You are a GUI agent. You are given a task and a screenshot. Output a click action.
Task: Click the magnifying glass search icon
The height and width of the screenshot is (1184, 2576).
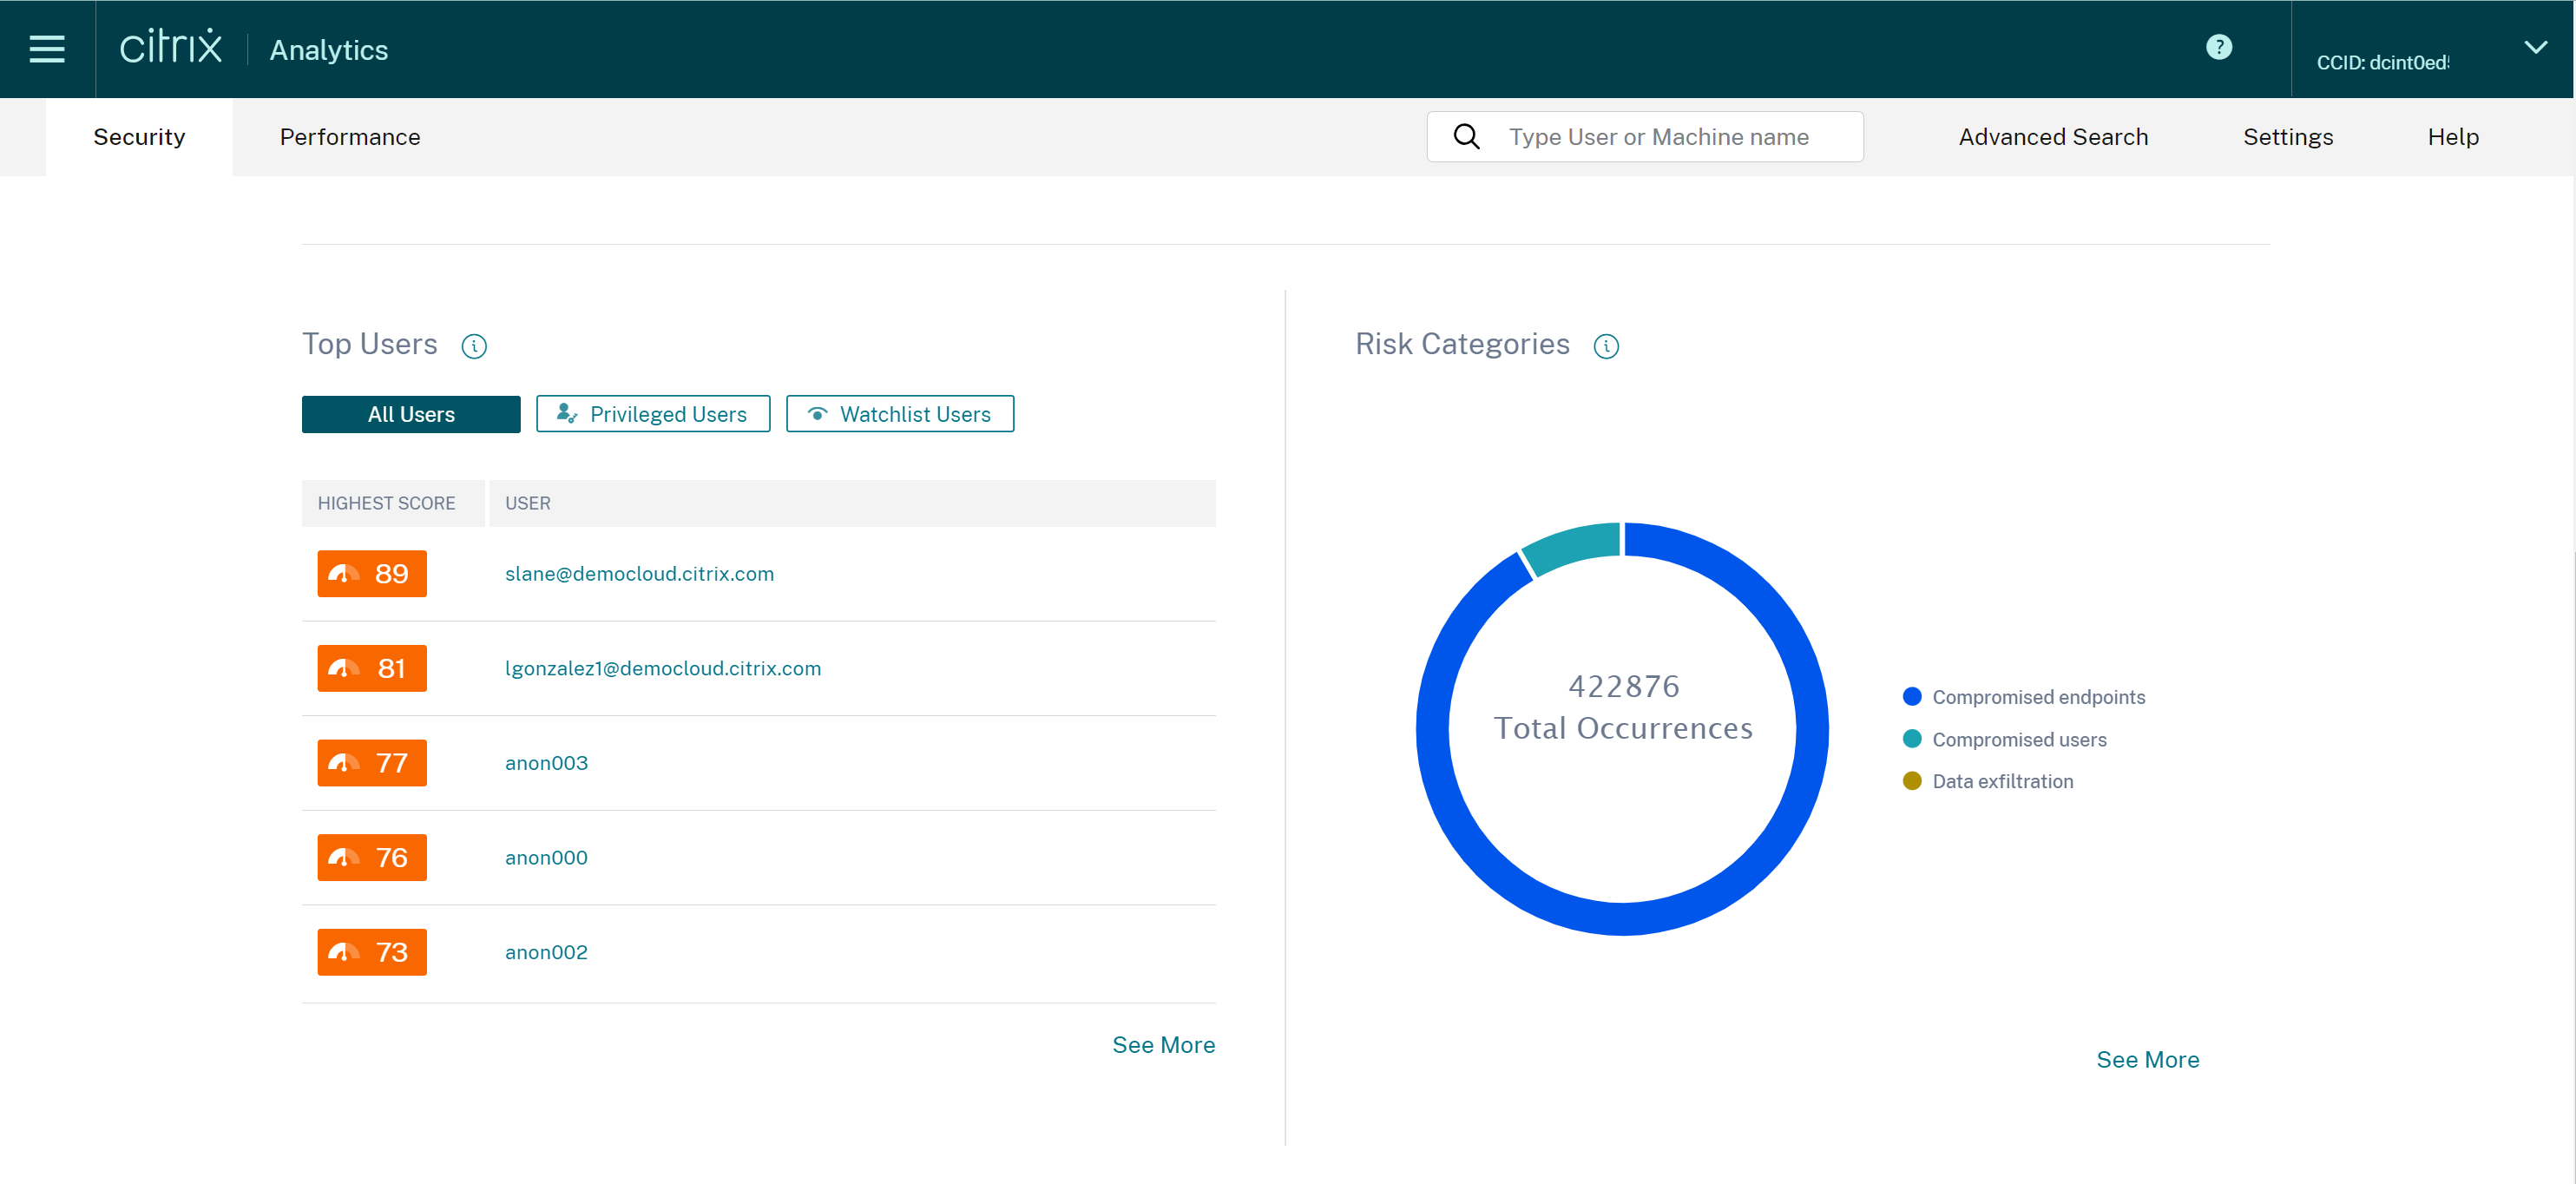(x=1466, y=137)
